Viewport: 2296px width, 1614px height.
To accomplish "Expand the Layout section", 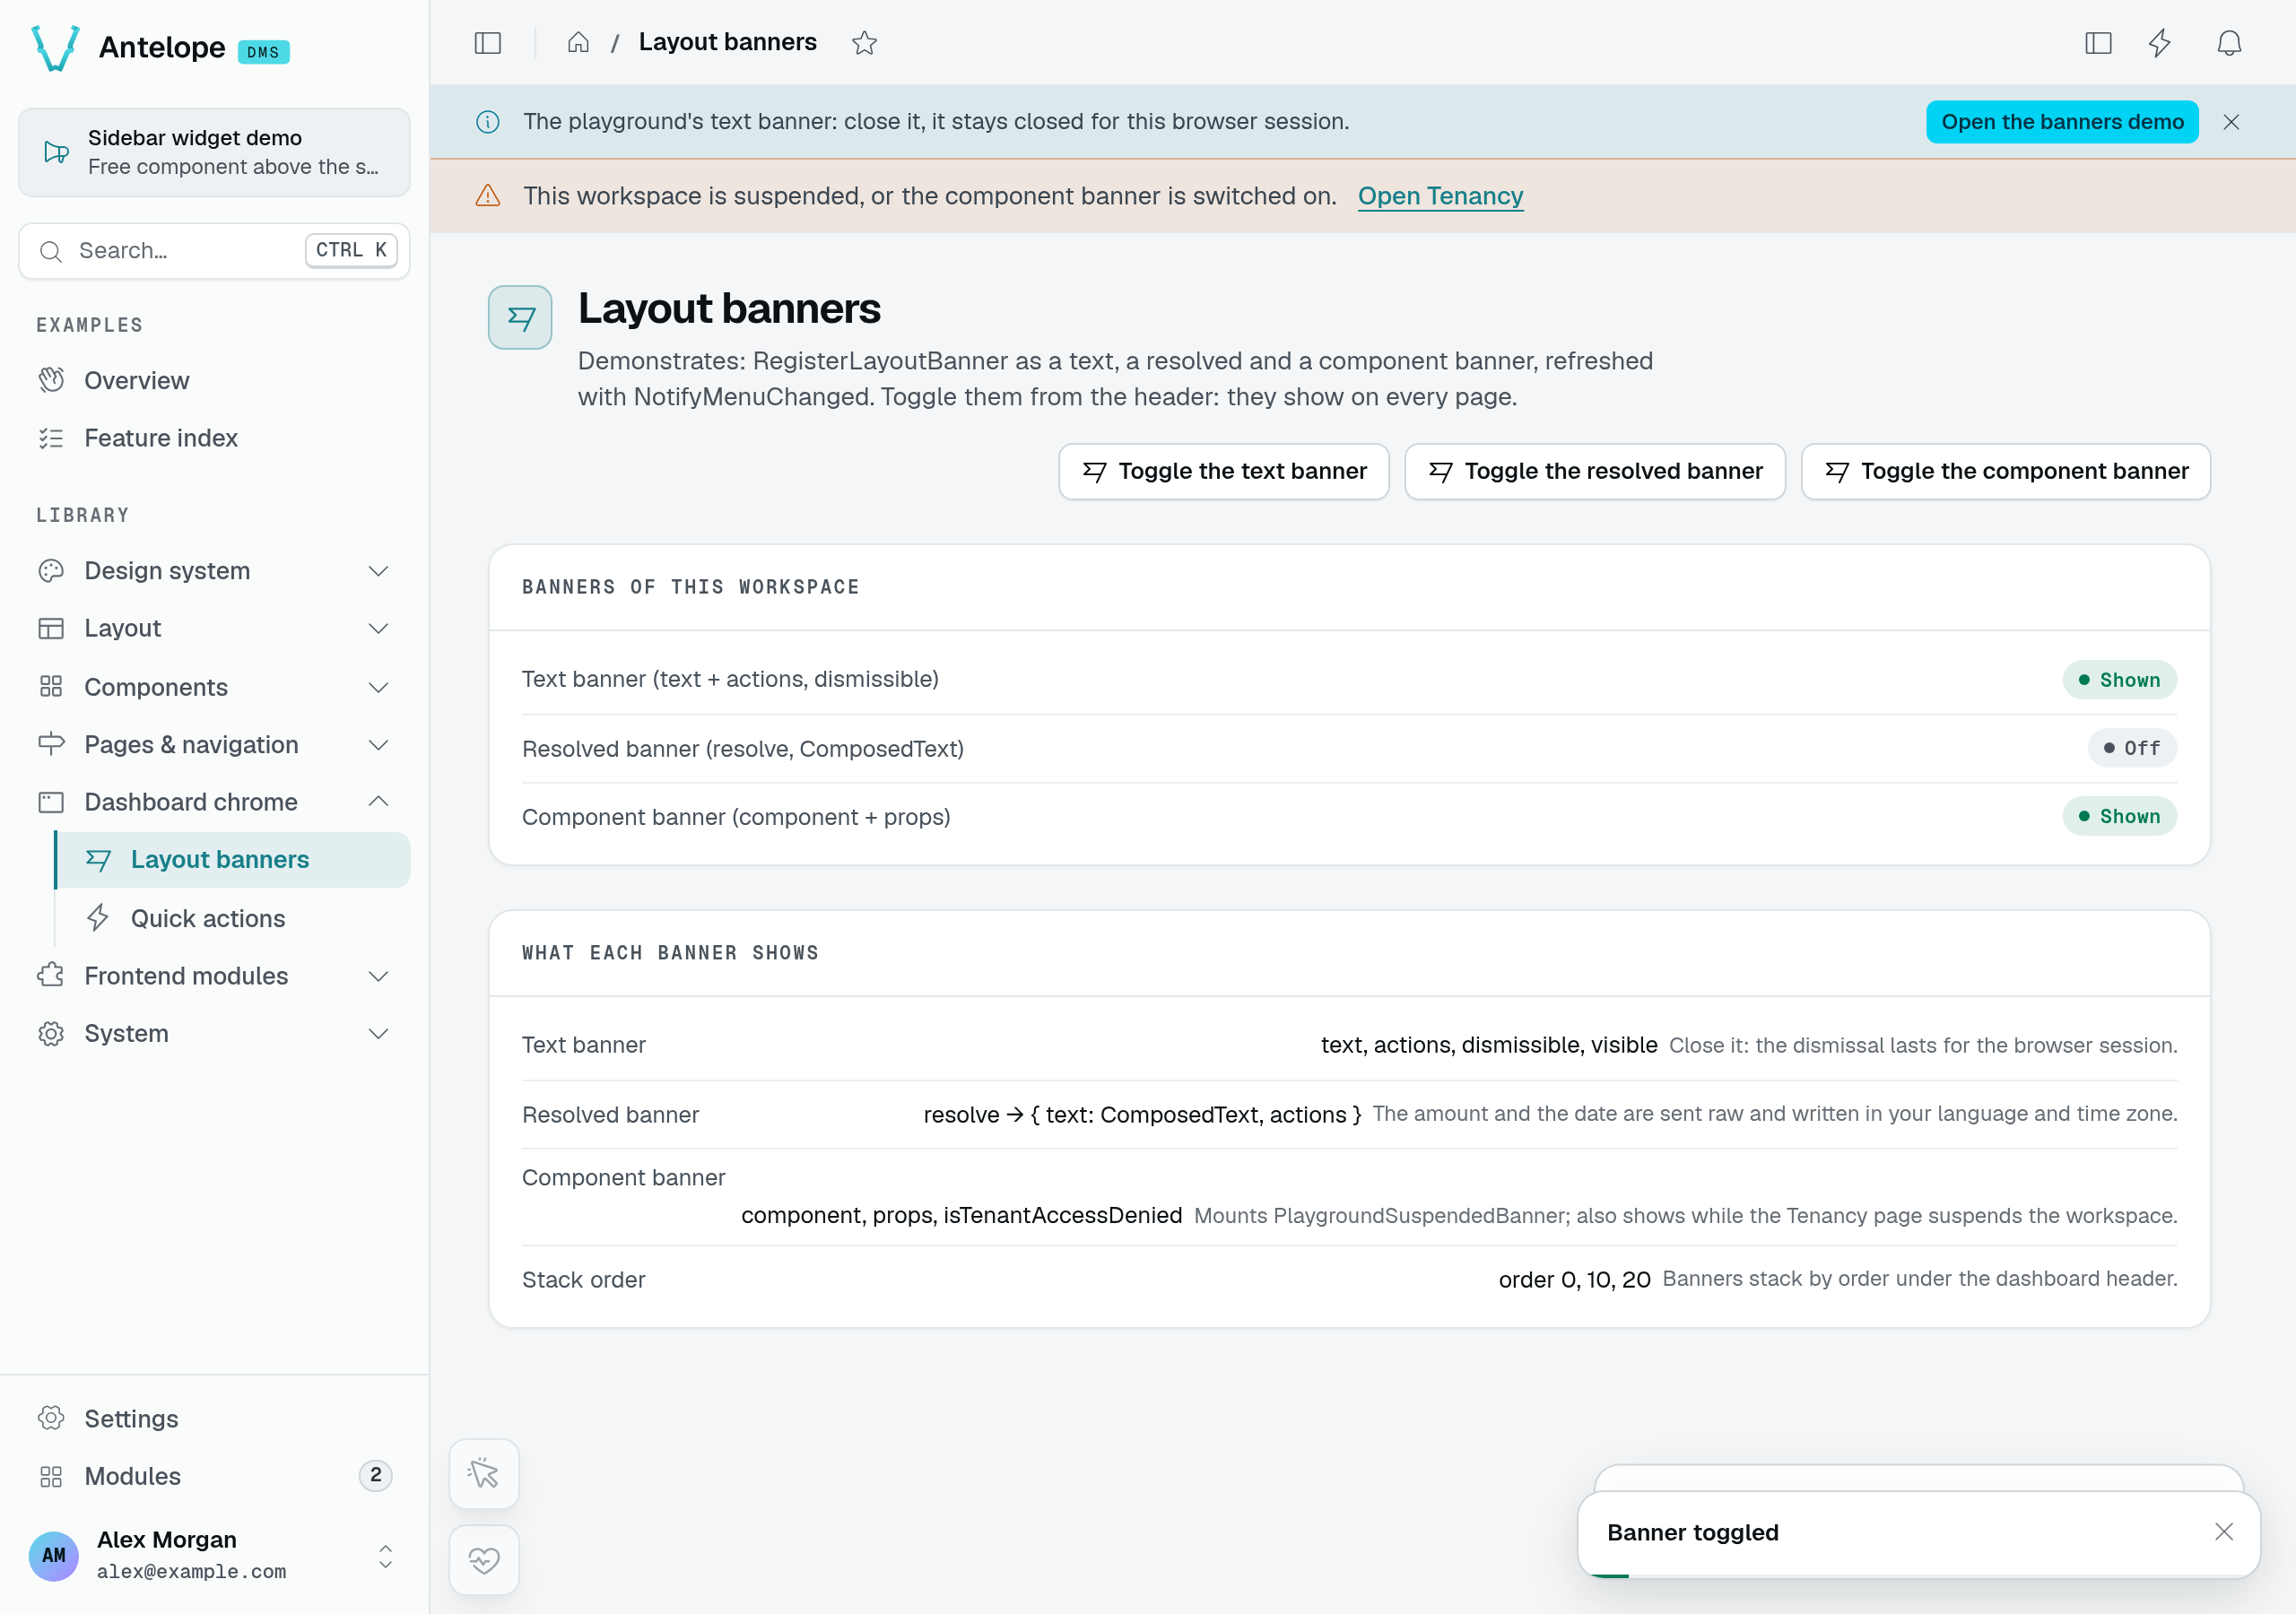I will [214, 628].
